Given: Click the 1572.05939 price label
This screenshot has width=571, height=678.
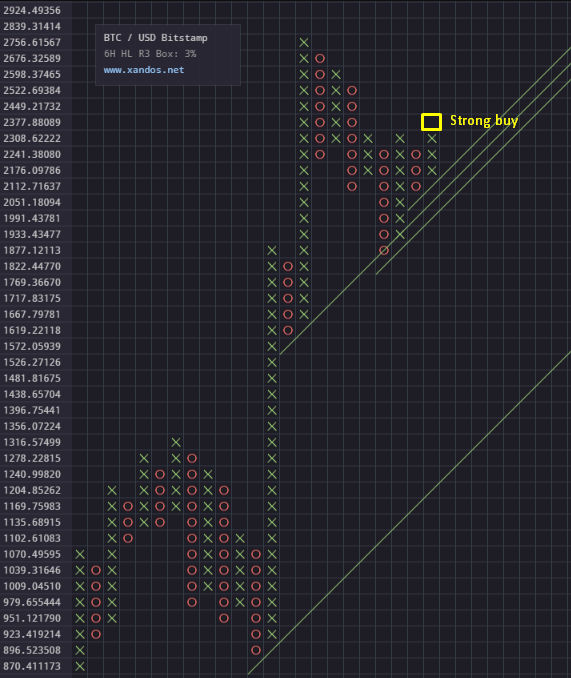Looking at the screenshot, I should click(32, 346).
